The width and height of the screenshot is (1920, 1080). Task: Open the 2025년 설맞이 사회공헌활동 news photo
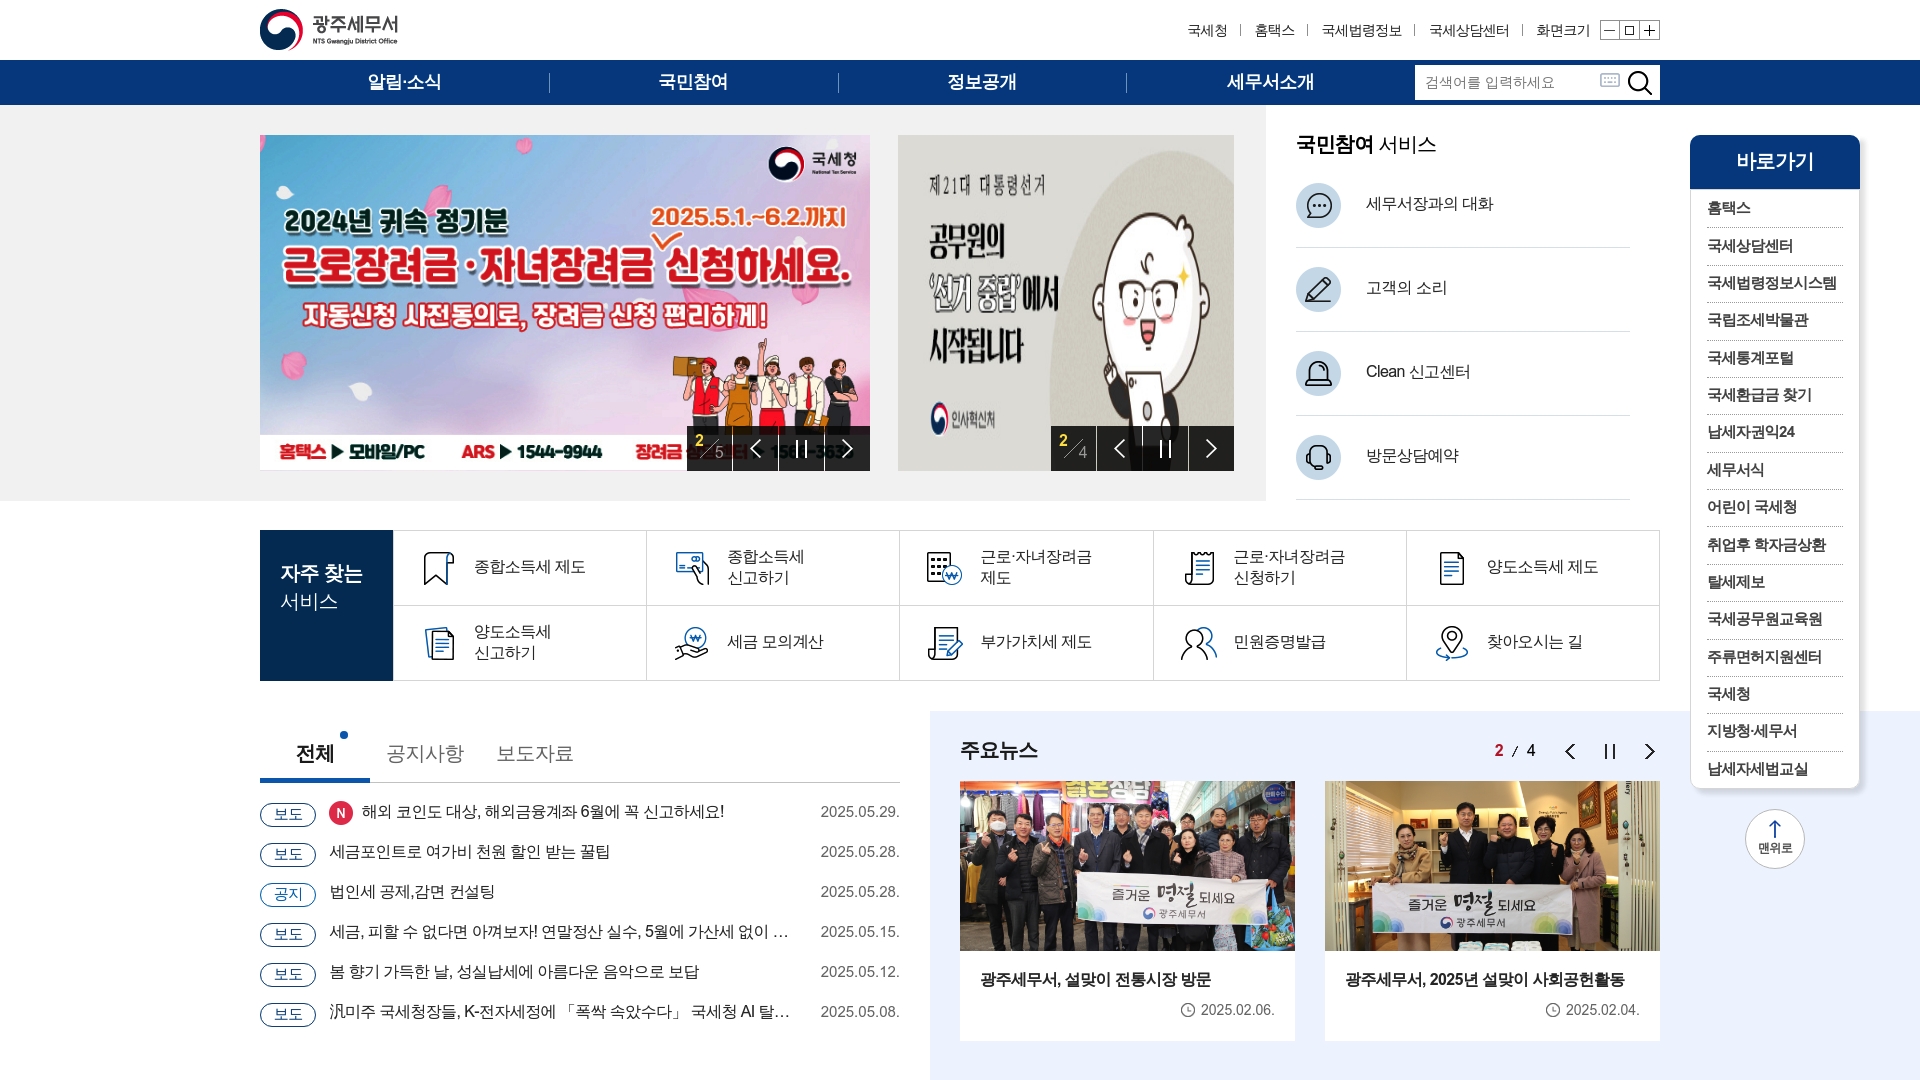tap(1492, 866)
